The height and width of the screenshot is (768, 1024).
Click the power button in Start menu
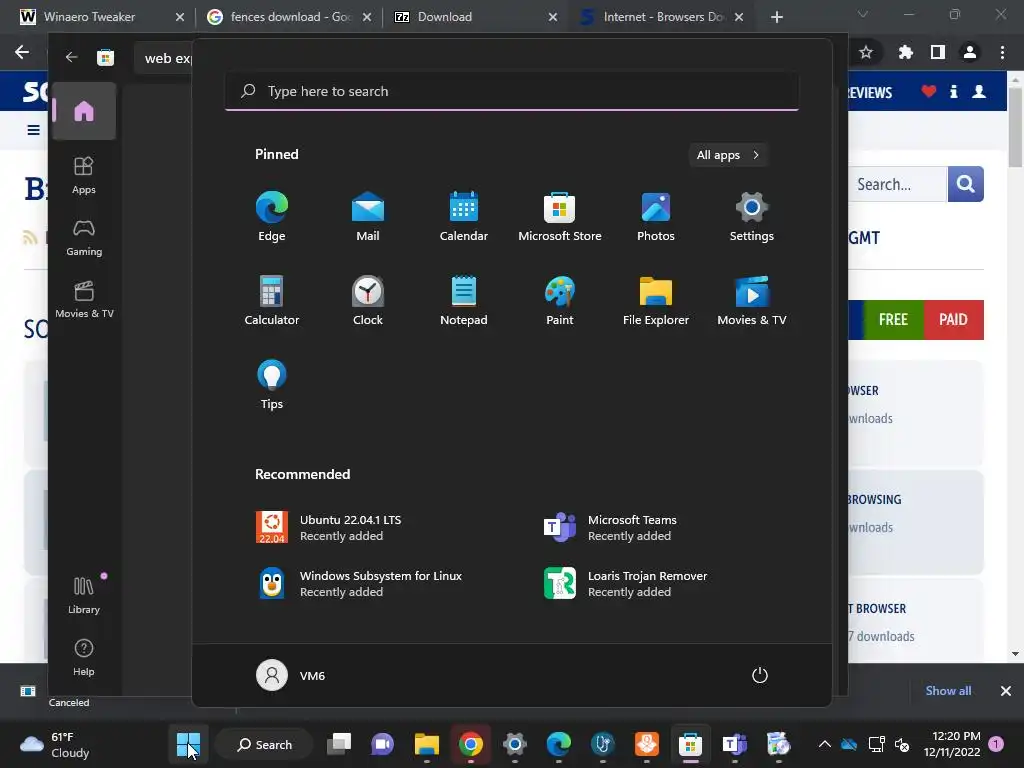(760, 675)
